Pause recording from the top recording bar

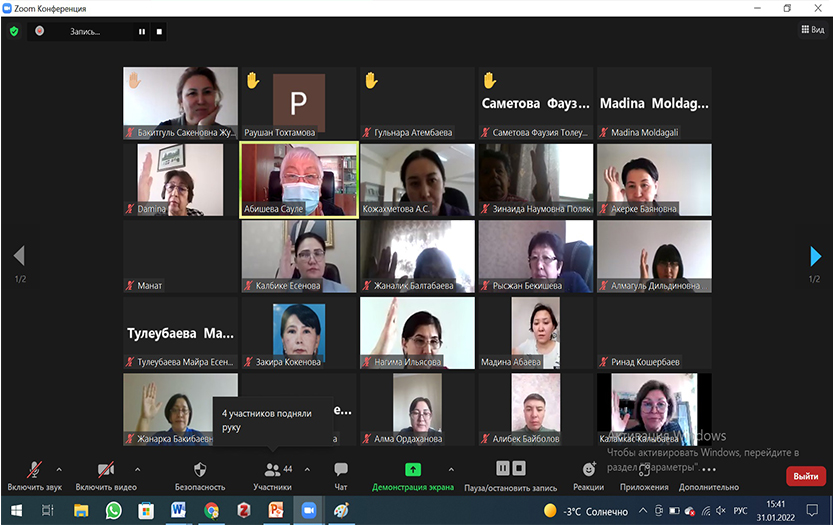coord(142,31)
